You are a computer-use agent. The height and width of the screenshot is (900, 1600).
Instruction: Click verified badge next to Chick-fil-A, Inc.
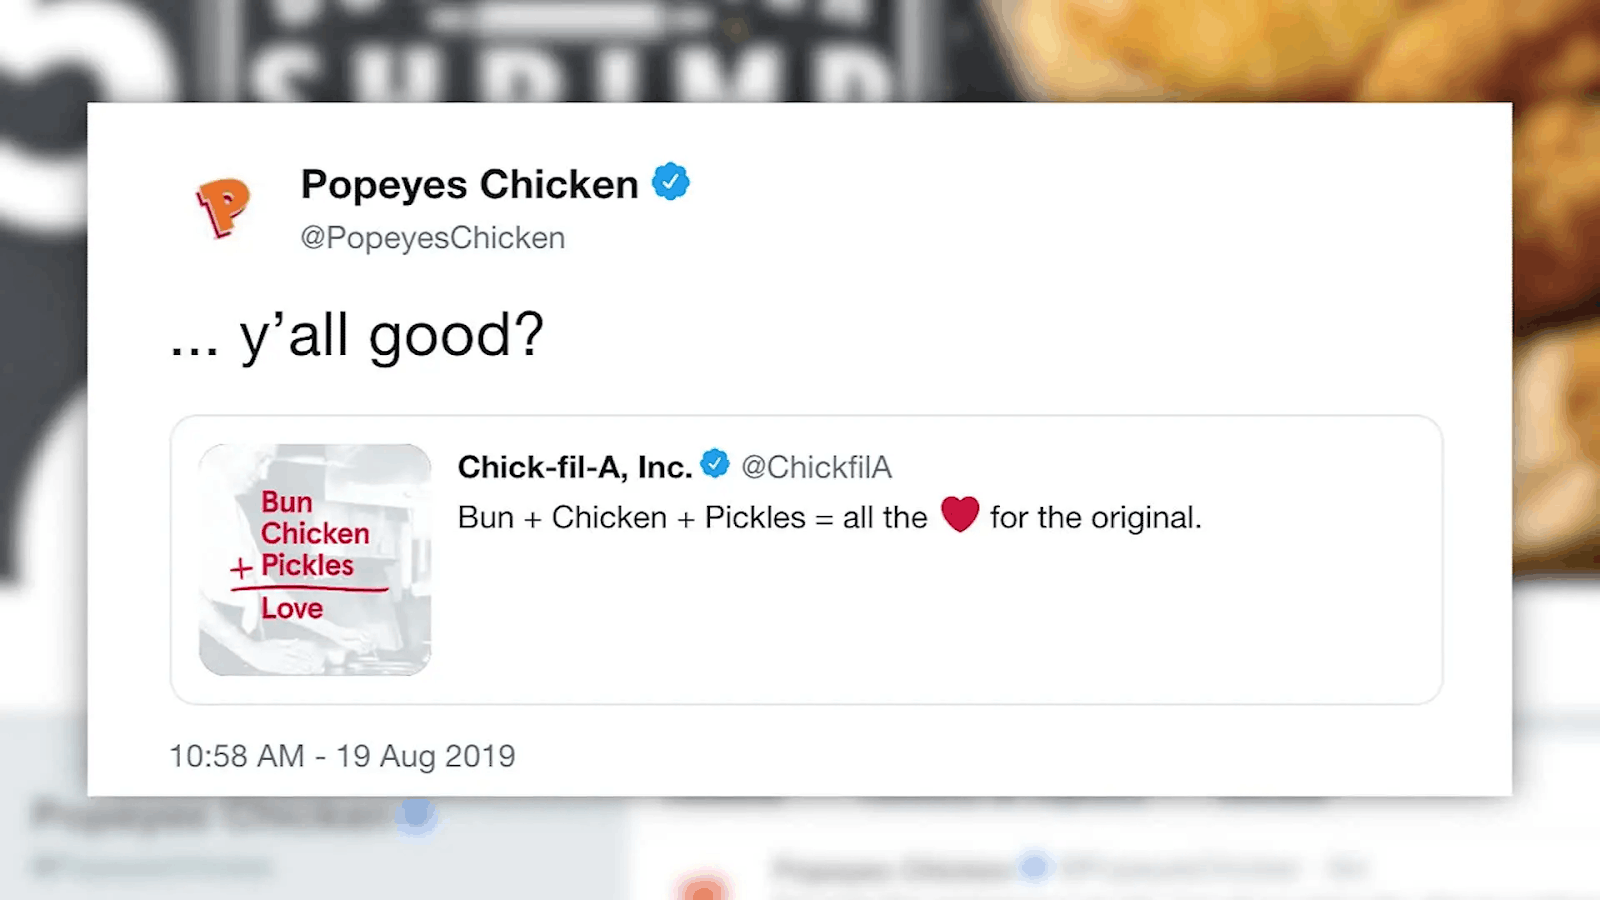[x=714, y=464]
